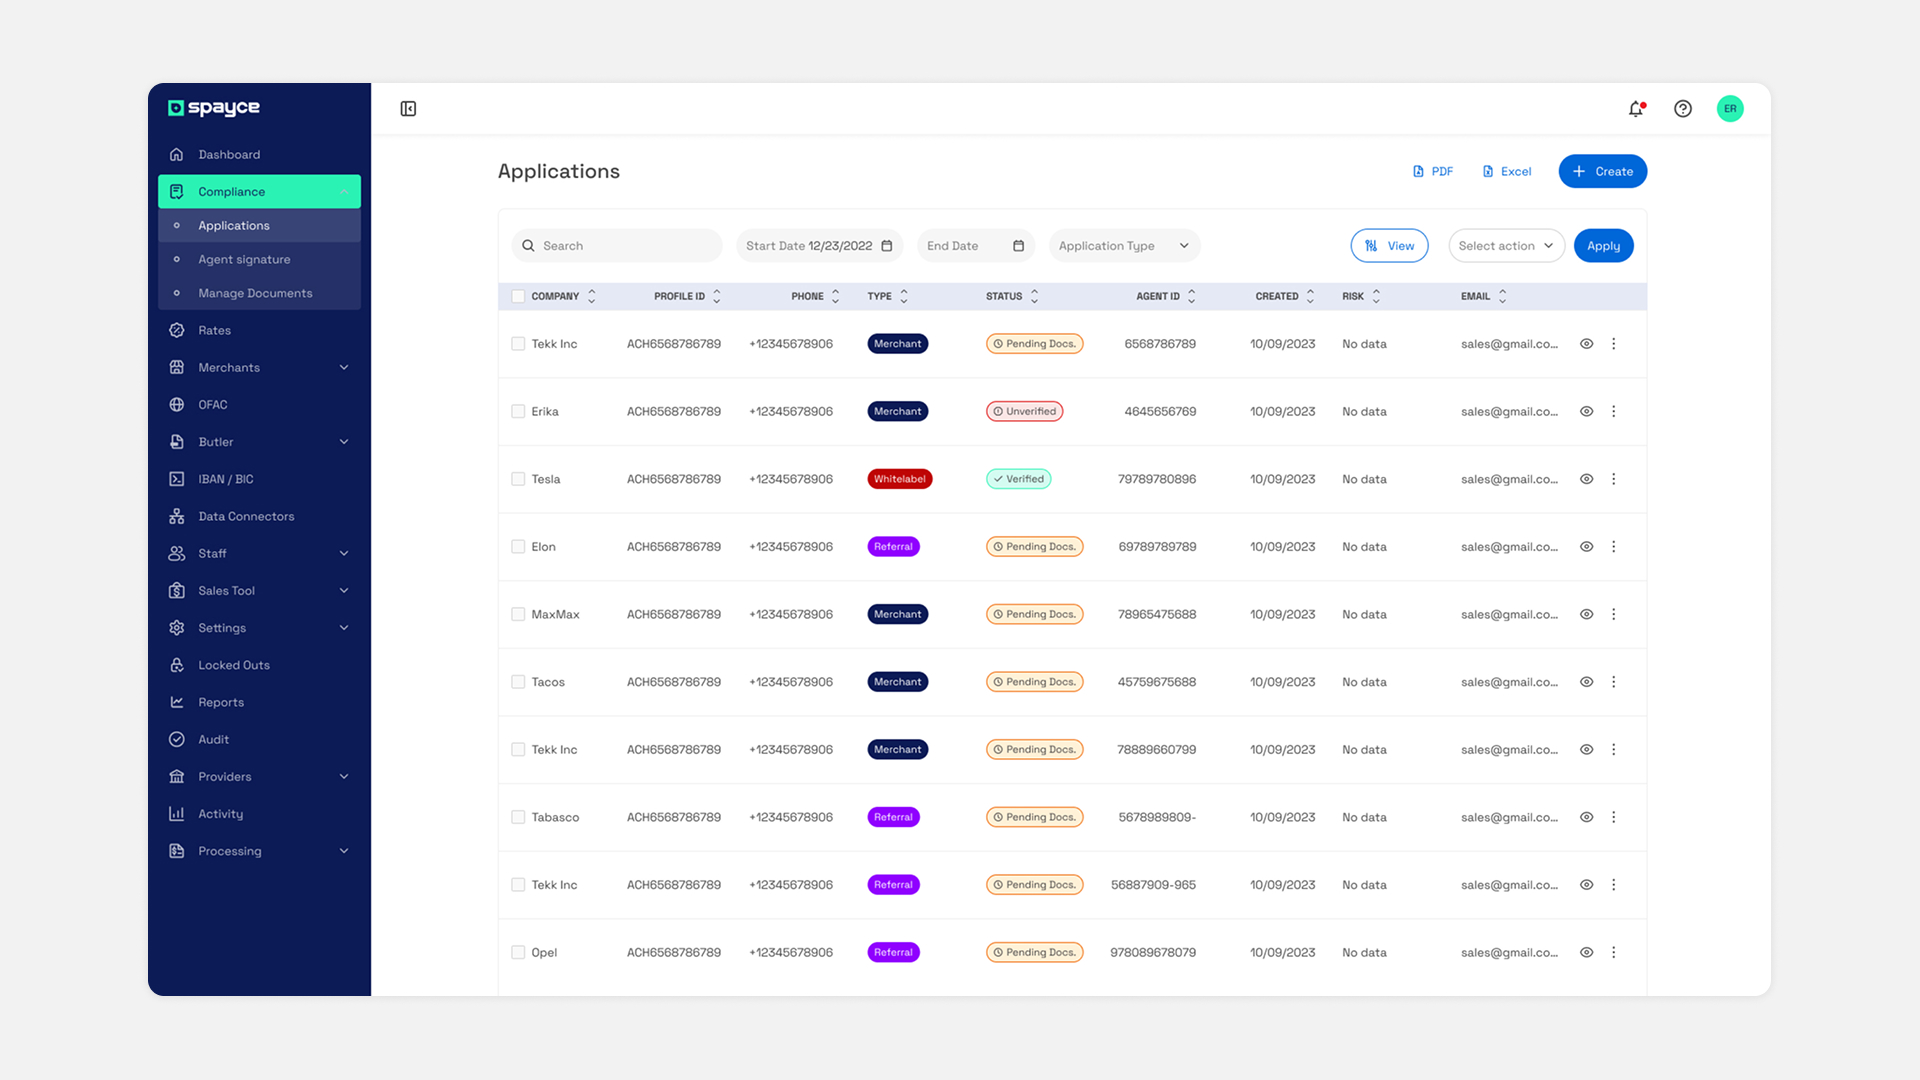The height and width of the screenshot is (1080, 1920).
Task: Export applications to Excel
Action: point(1506,172)
